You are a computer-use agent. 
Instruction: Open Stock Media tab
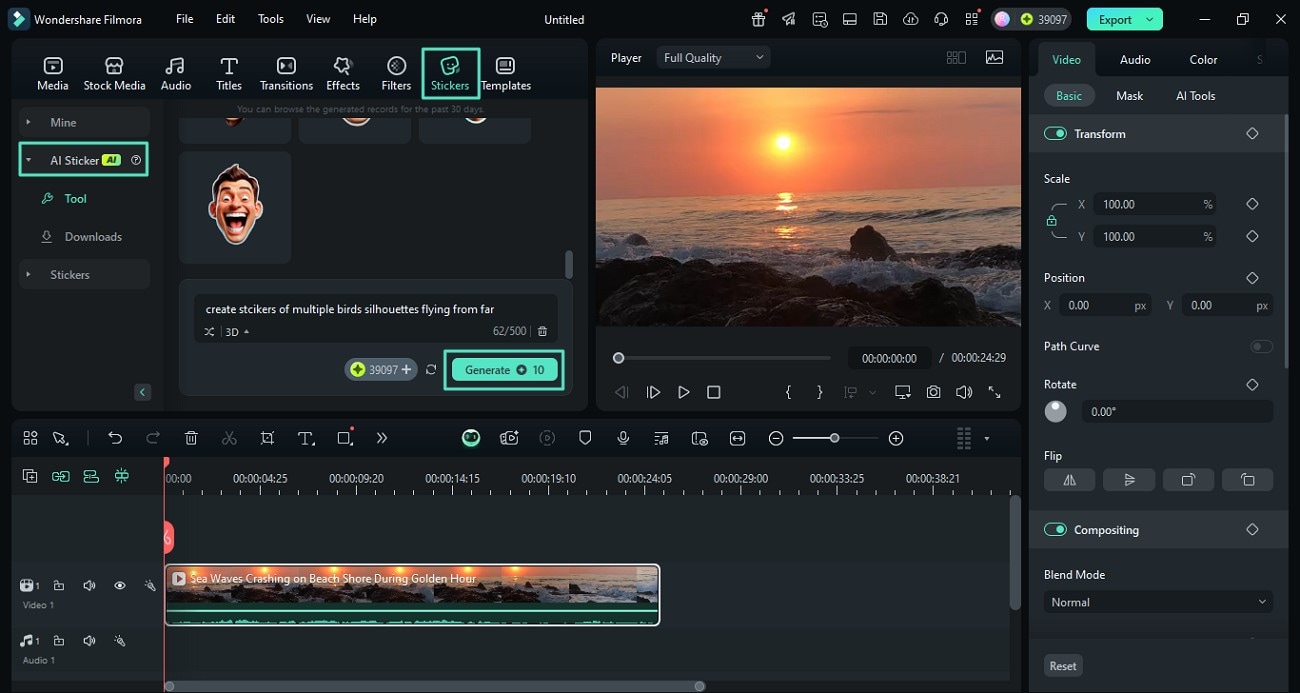tap(114, 74)
